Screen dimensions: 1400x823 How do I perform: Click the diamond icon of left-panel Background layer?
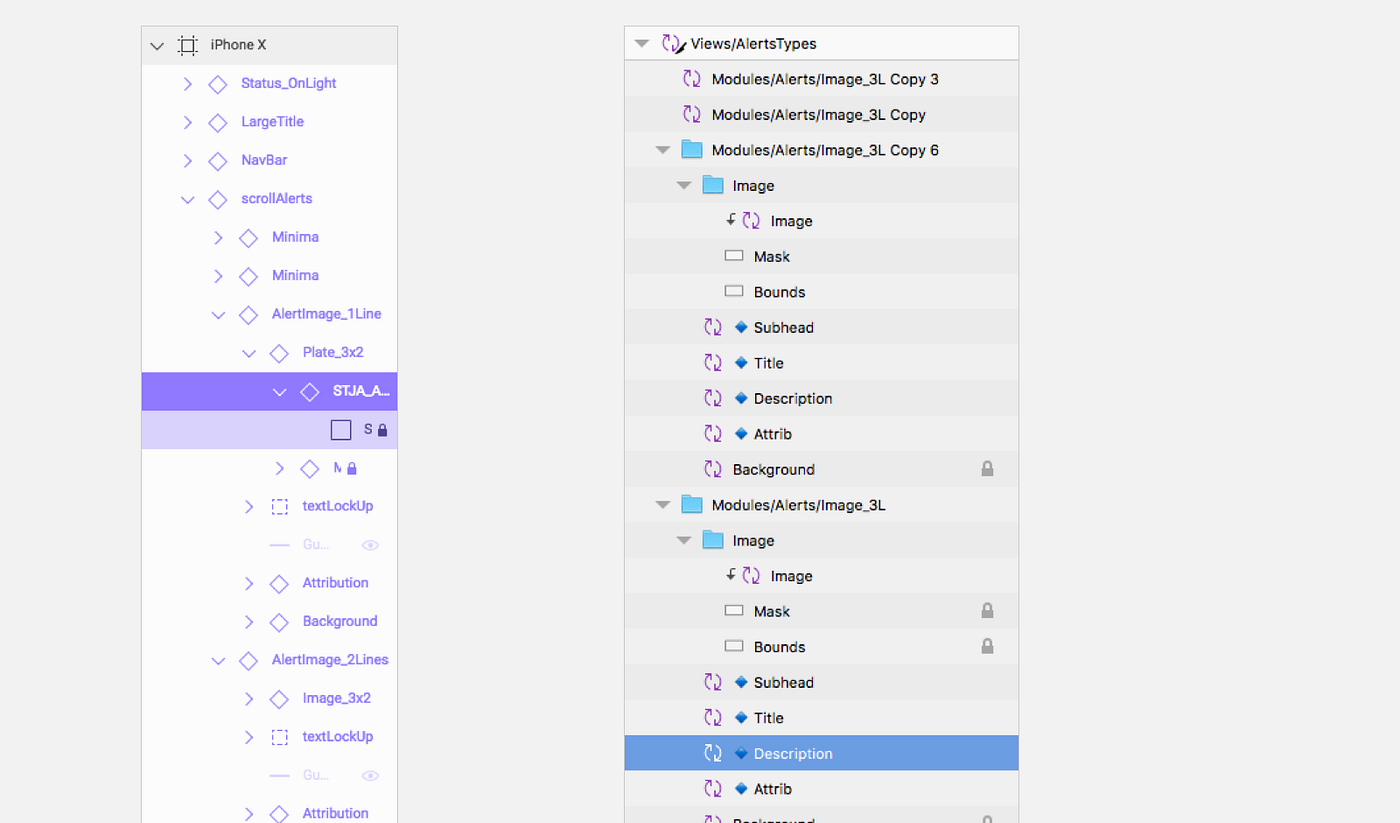279,622
